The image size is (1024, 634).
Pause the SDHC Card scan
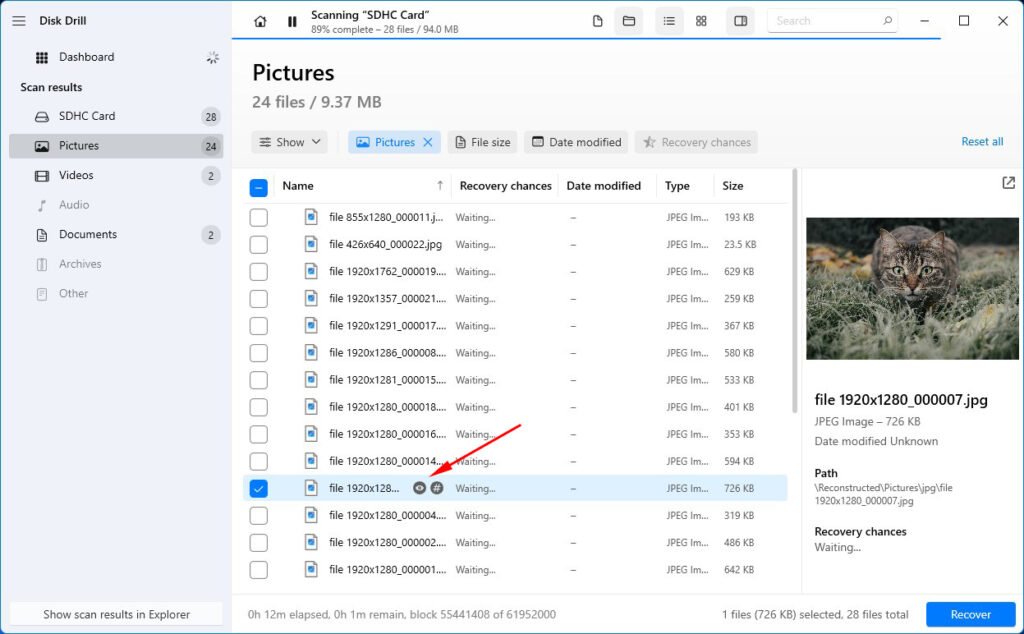(x=291, y=20)
